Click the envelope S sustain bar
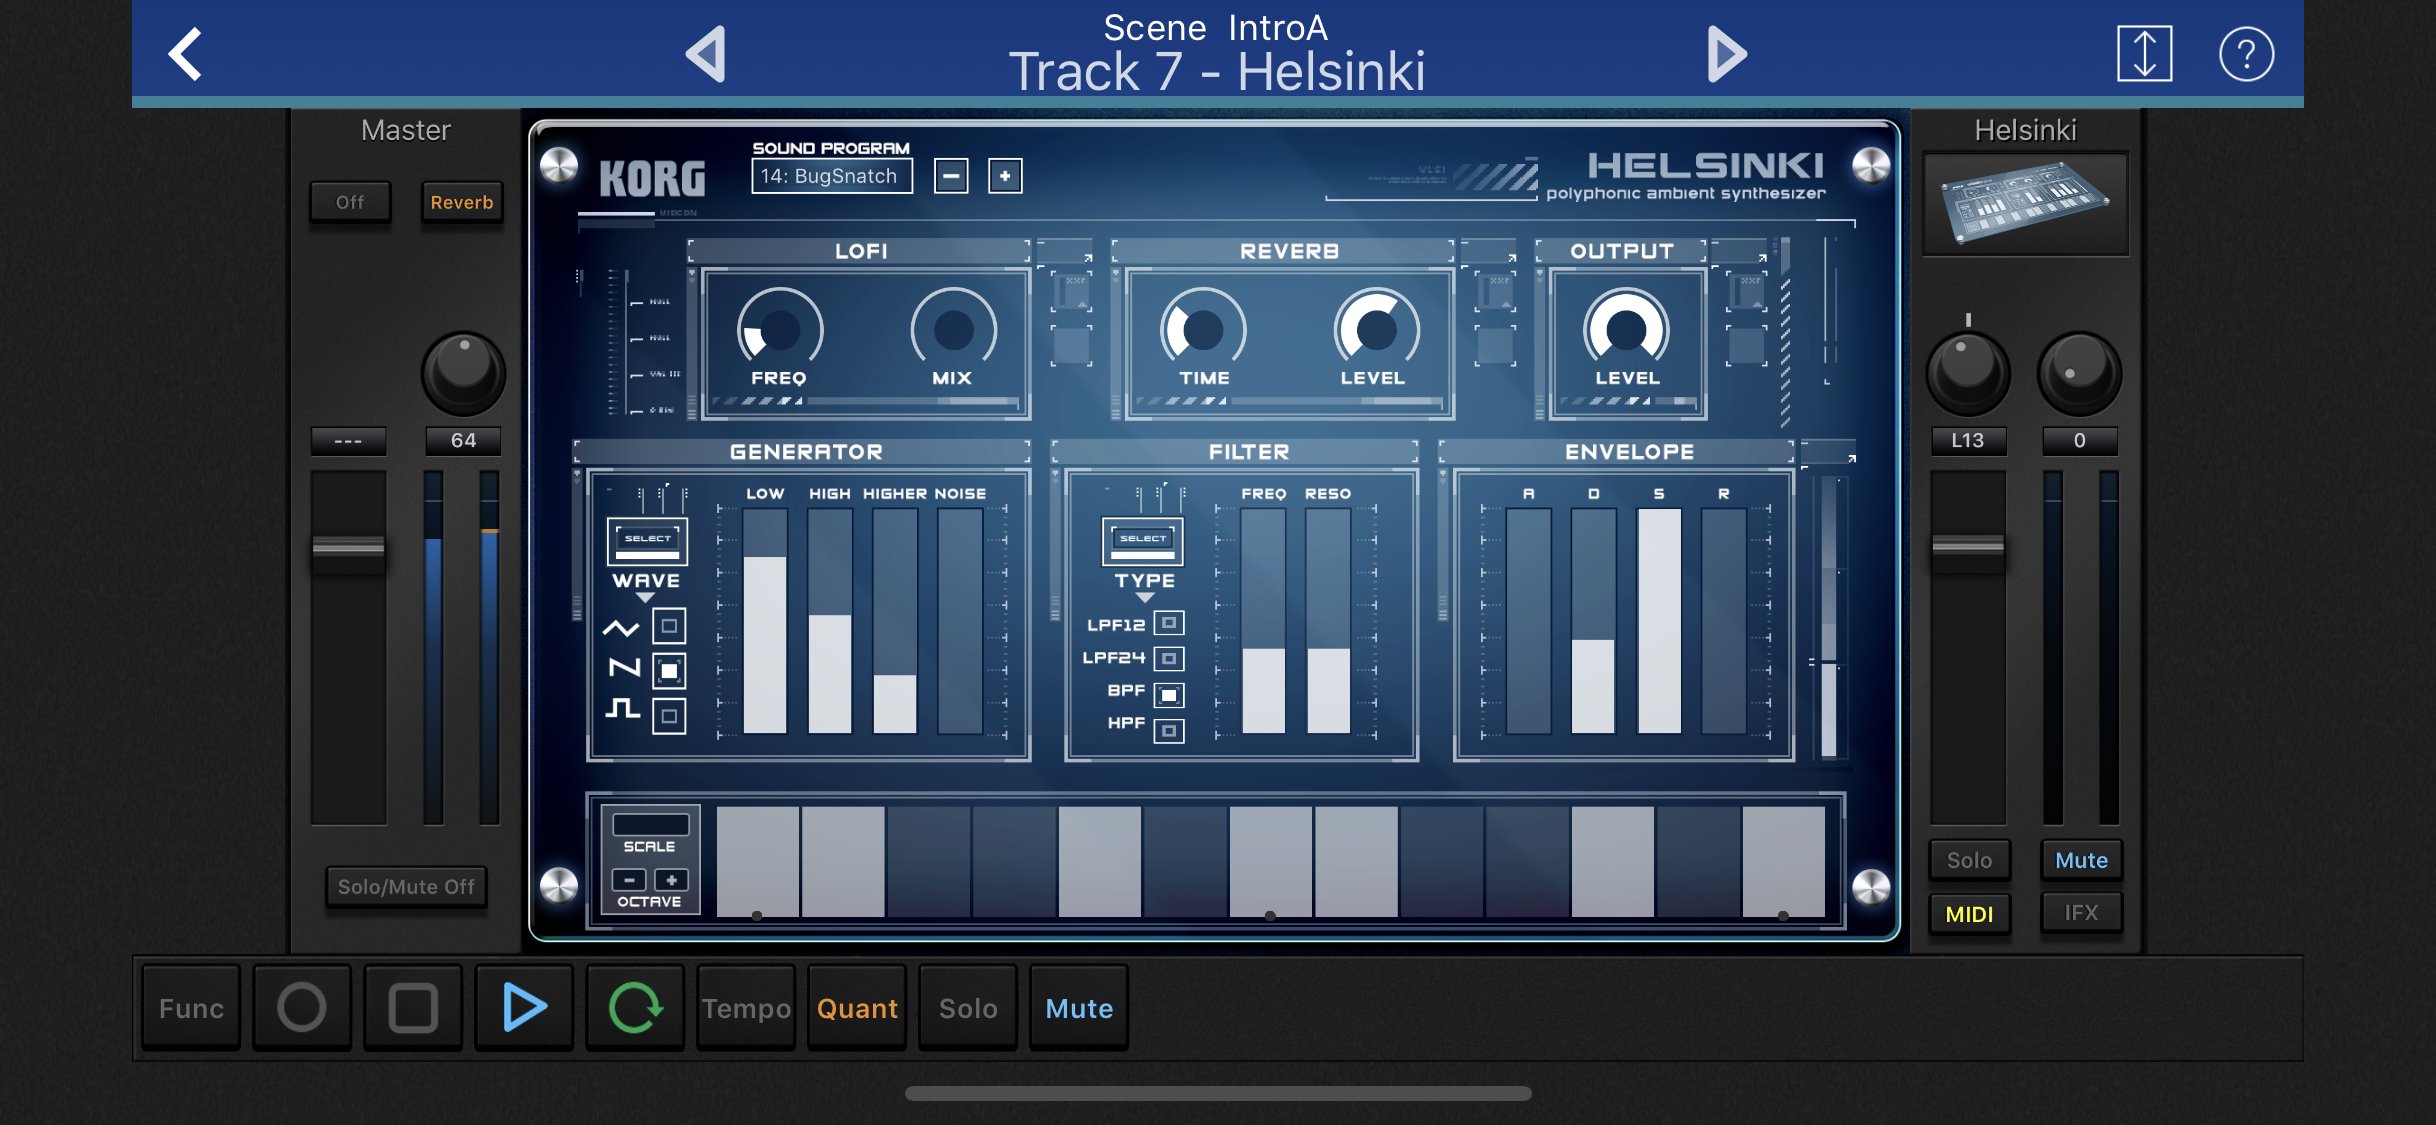This screenshot has width=2436, height=1125. [1659, 621]
